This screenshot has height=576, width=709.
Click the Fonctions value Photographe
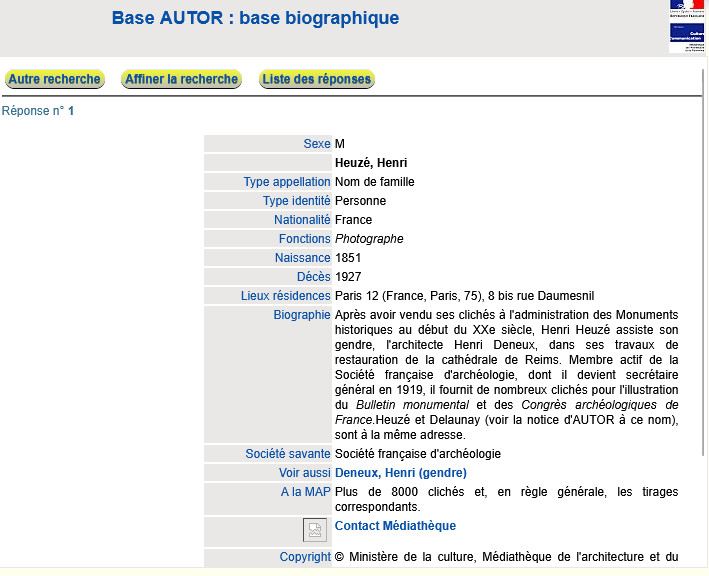pyautogui.click(x=369, y=239)
